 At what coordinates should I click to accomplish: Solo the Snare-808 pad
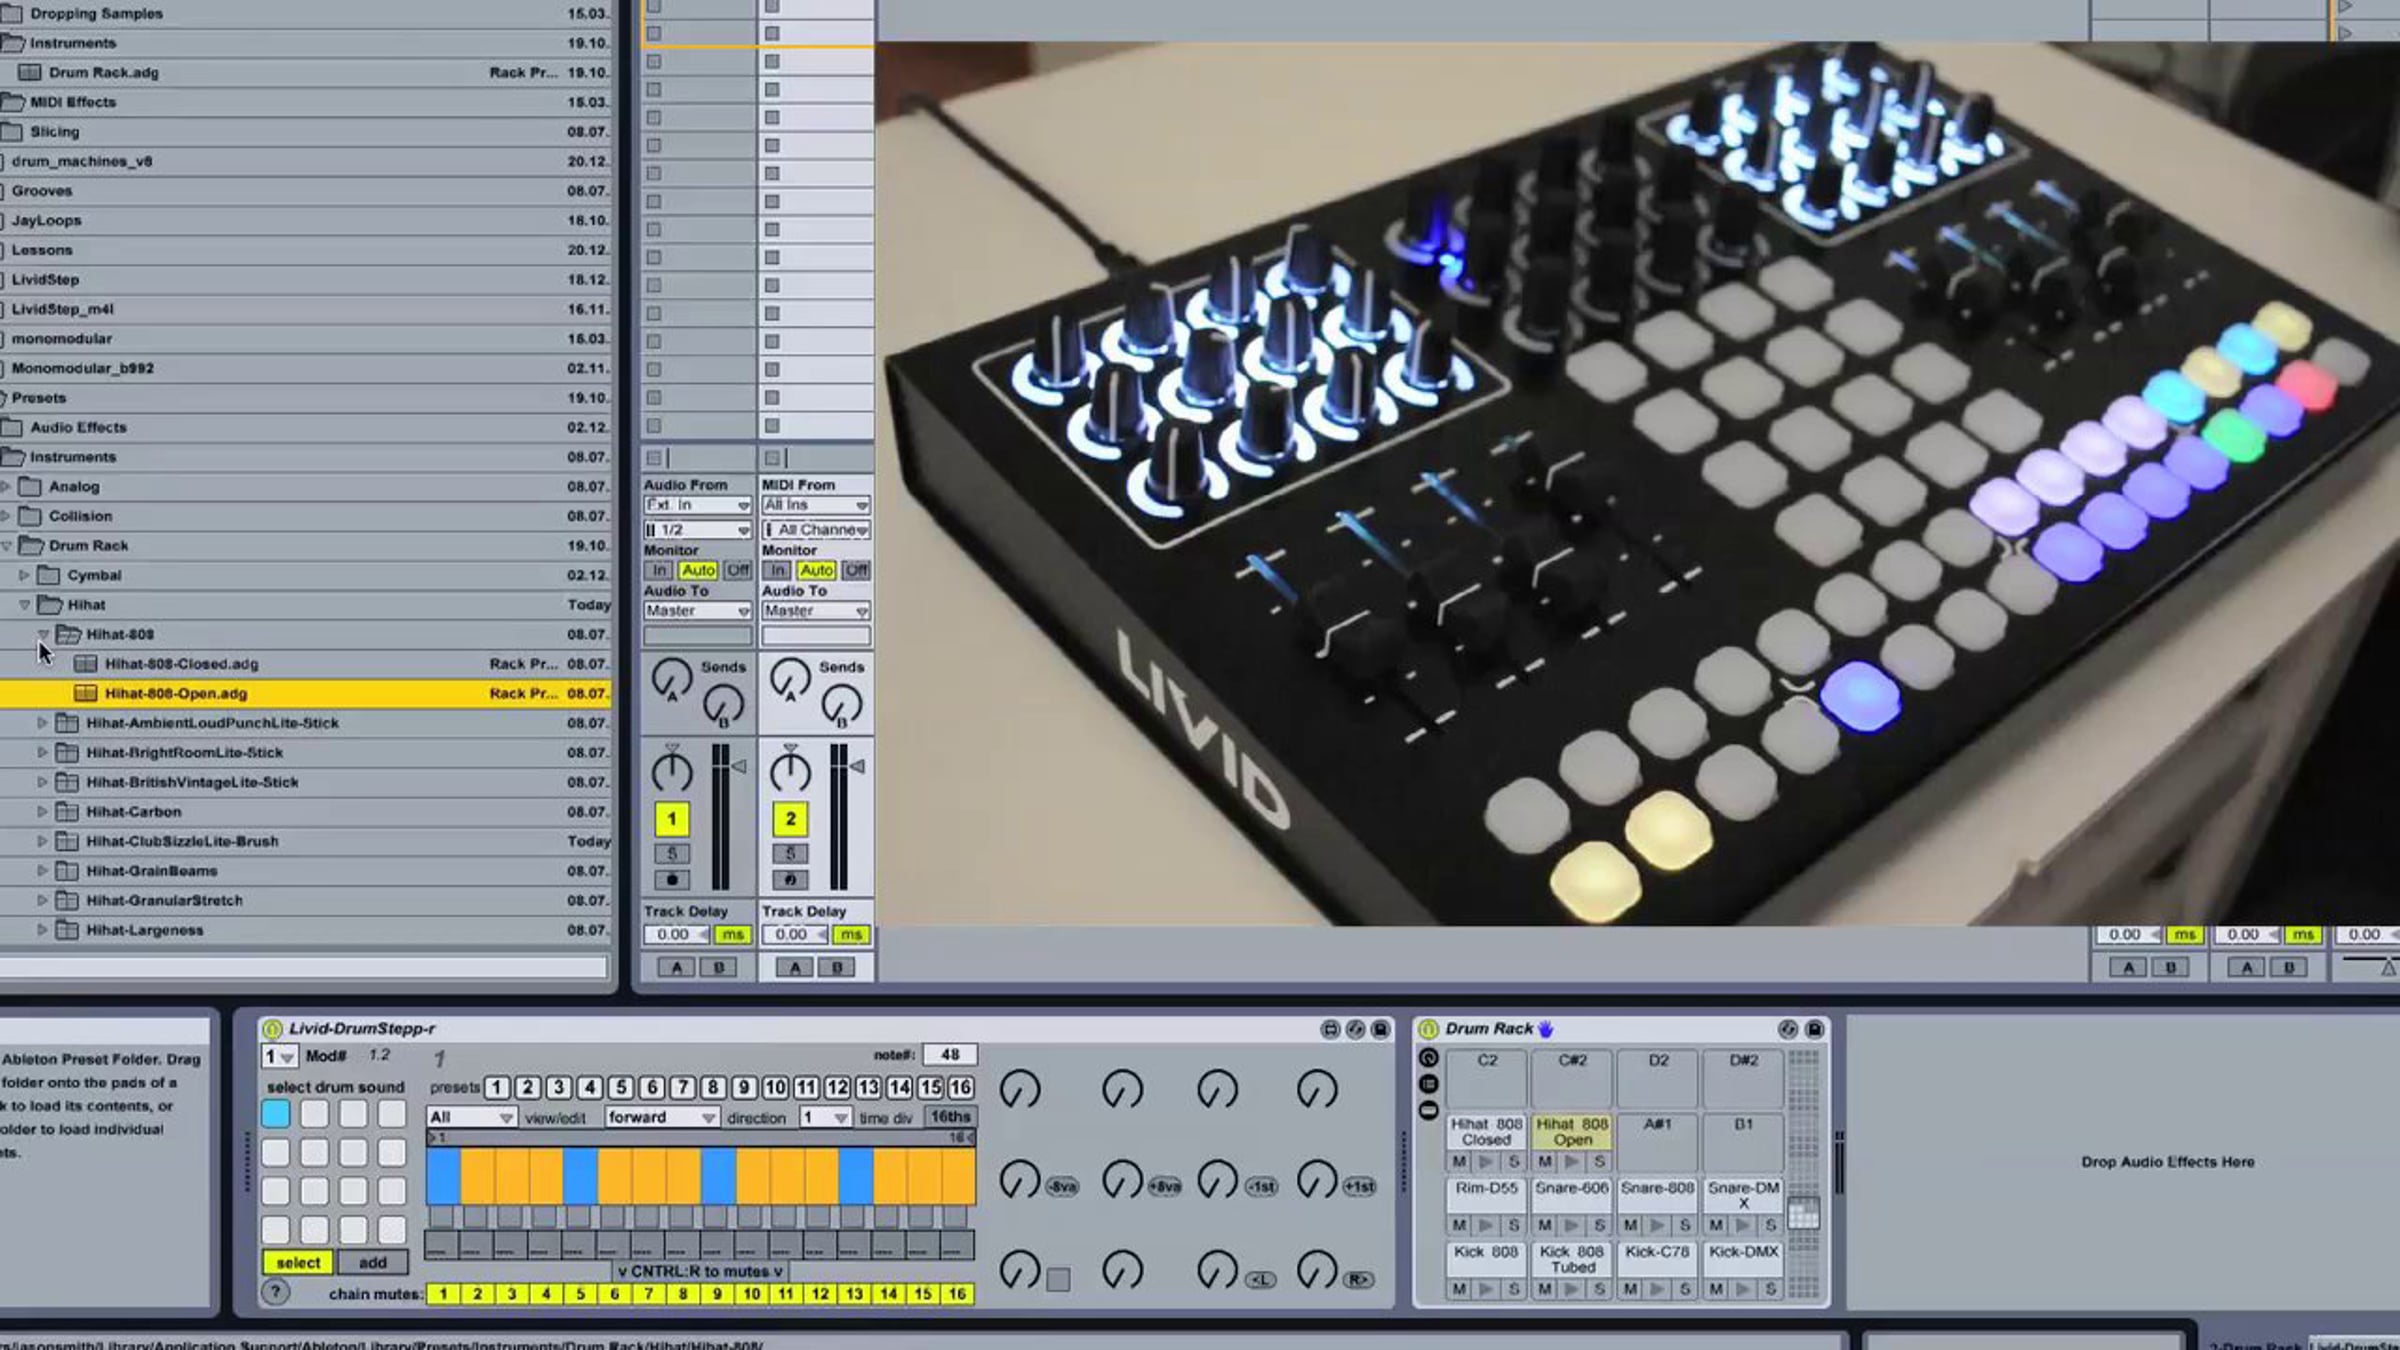click(1685, 1225)
